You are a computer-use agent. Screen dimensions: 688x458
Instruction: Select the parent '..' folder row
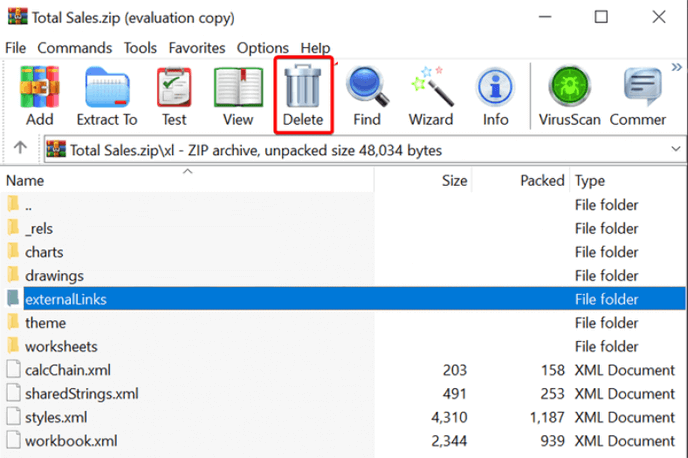click(344, 205)
